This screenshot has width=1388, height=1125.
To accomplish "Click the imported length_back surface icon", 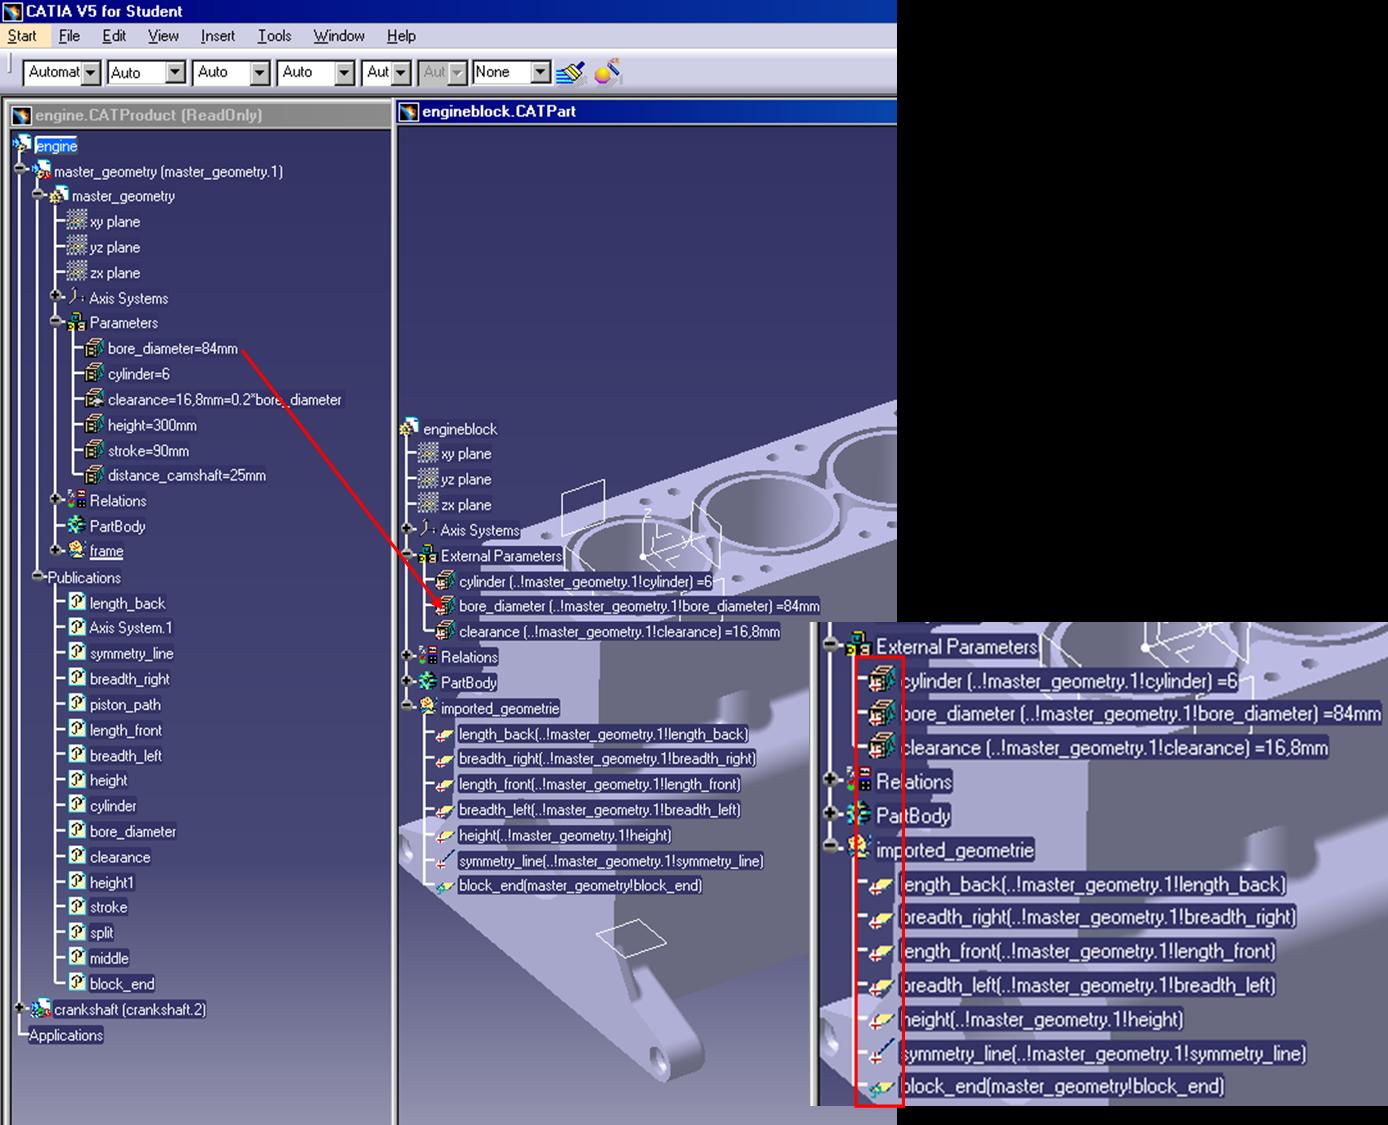I will pyautogui.click(x=445, y=734).
